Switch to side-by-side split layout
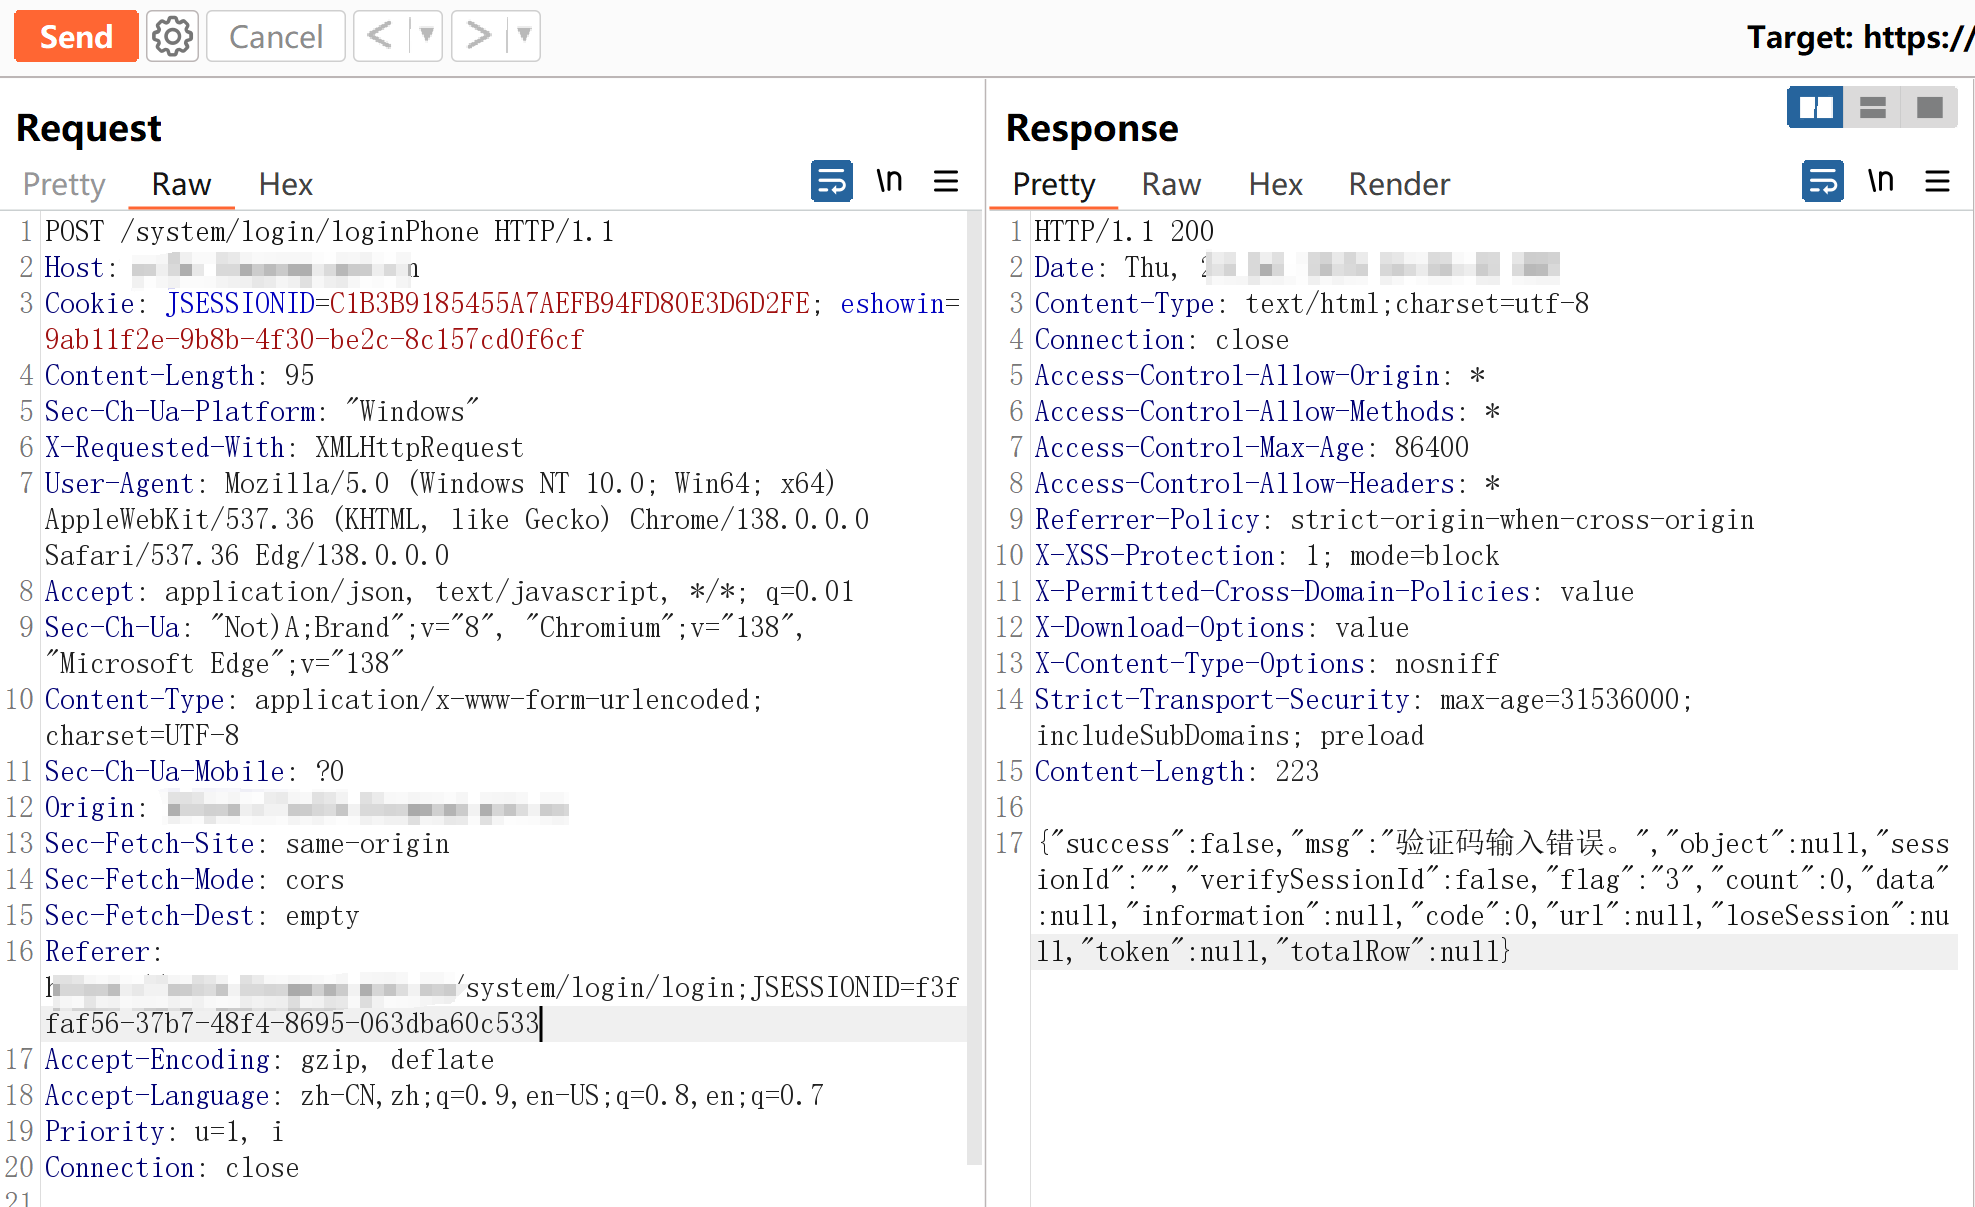 (x=1815, y=107)
